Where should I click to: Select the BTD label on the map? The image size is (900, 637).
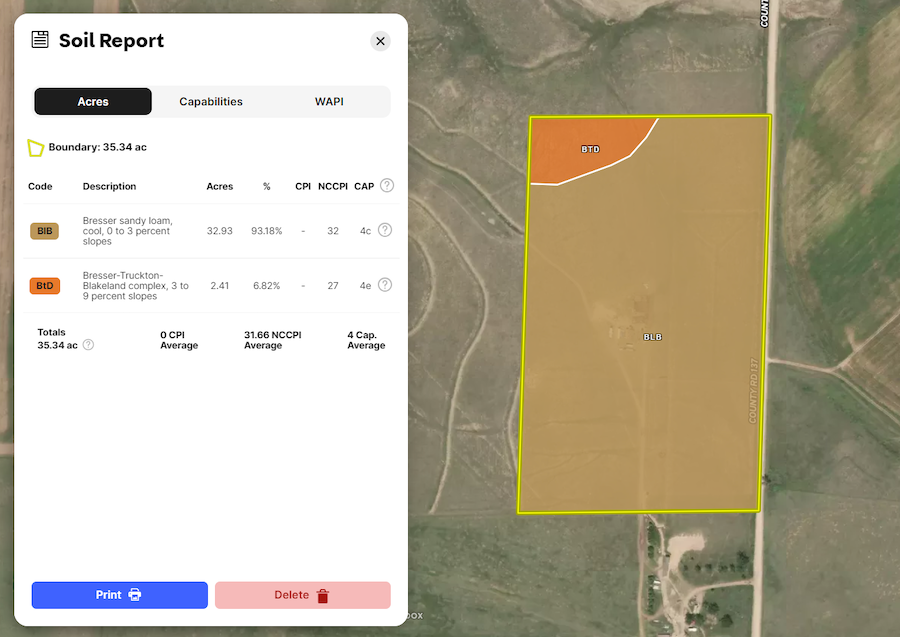tap(590, 149)
